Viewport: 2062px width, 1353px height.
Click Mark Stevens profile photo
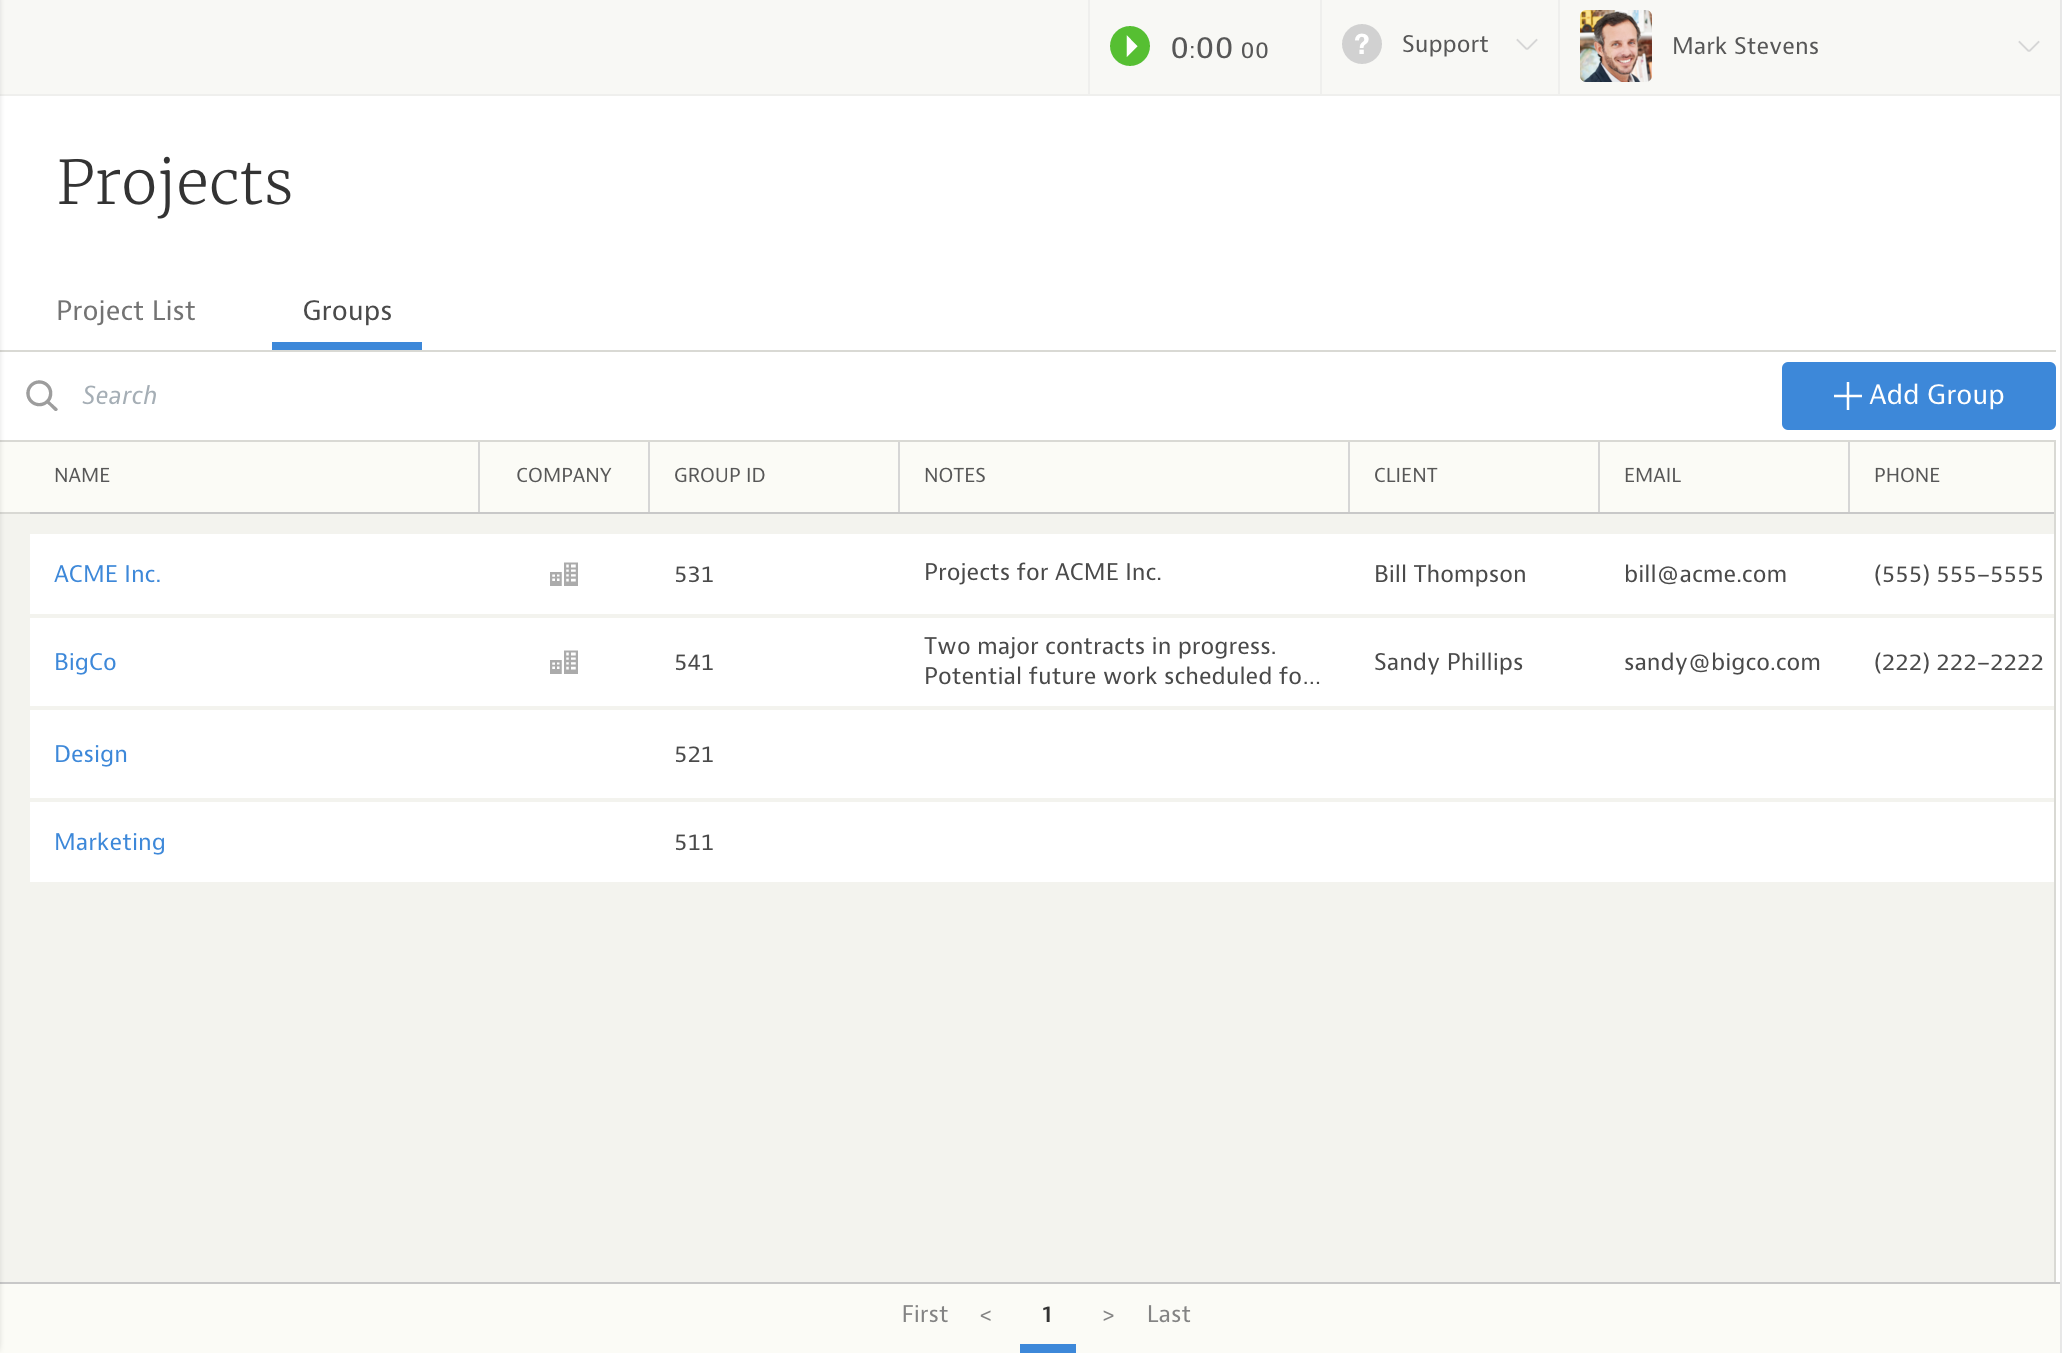click(1615, 47)
